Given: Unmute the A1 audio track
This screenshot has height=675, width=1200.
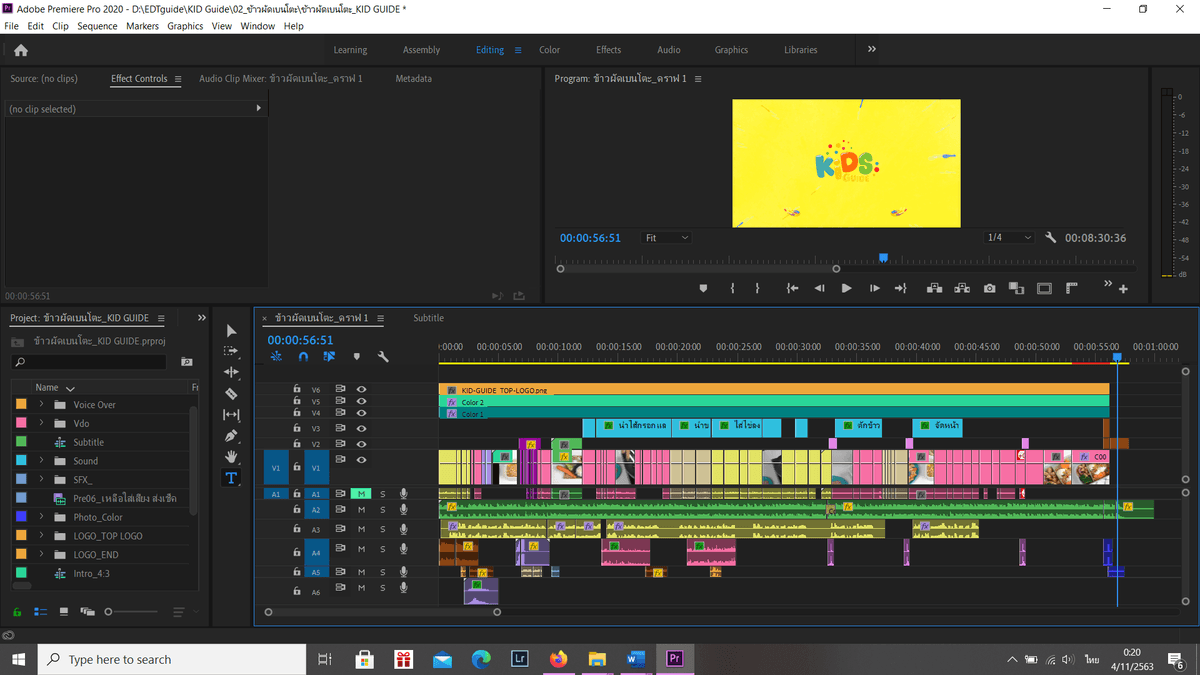Looking at the screenshot, I should pos(362,493).
